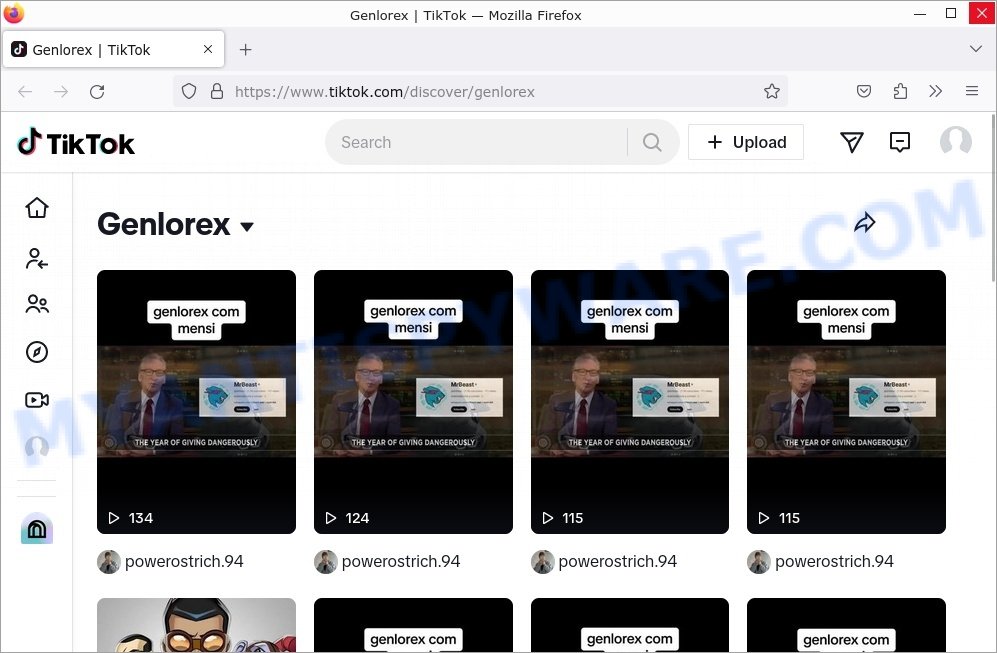Go to Home in TikTok sidebar
The width and height of the screenshot is (997, 653).
(37, 207)
